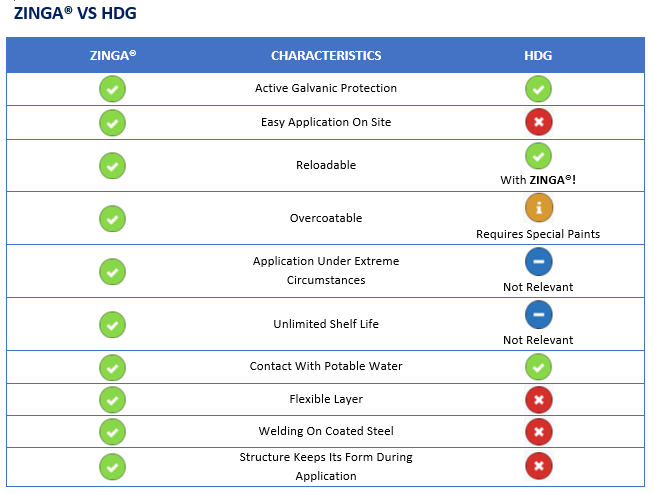The image size is (653, 494).
Task: Click HDG red cross for Welding On Coated Steel
Action: (538, 432)
